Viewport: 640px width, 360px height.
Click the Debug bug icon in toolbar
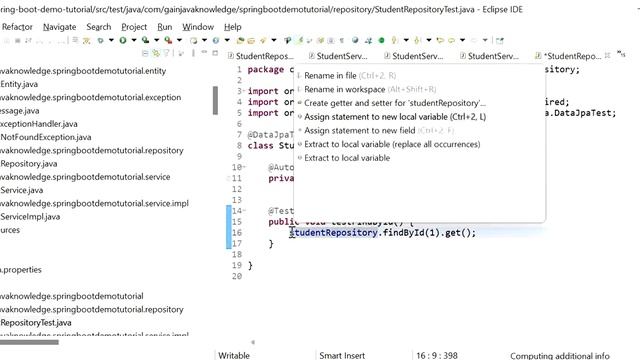tap(100, 40)
